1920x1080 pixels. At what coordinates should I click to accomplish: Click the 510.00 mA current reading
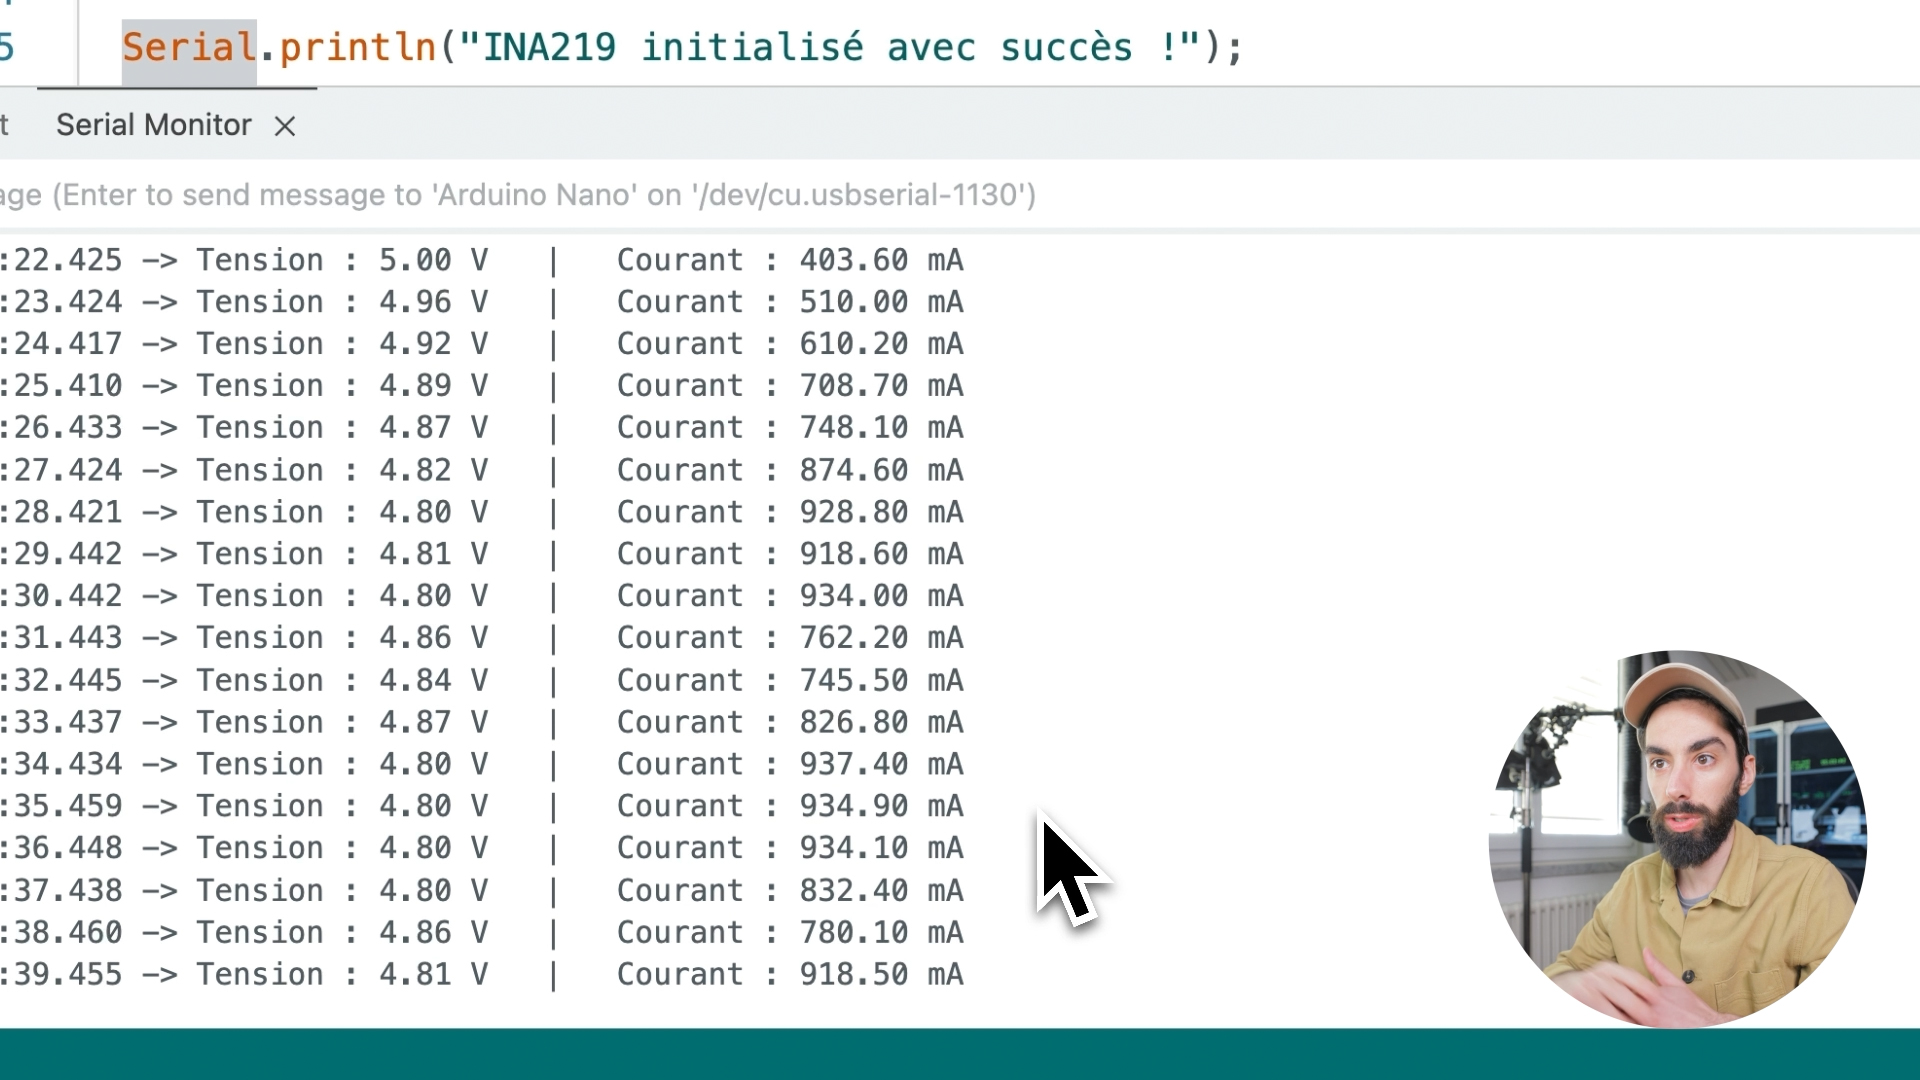(x=880, y=302)
